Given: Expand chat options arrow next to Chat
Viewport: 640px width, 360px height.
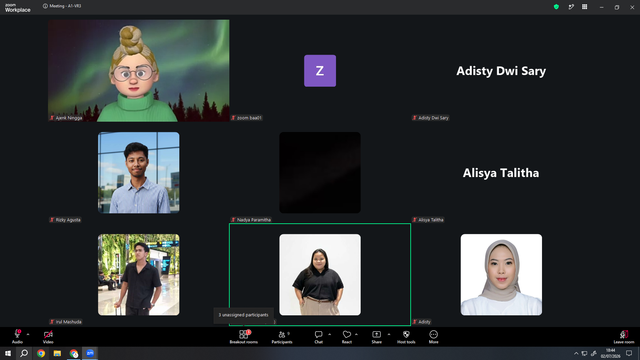Looking at the screenshot, I should pyautogui.click(x=329, y=334).
